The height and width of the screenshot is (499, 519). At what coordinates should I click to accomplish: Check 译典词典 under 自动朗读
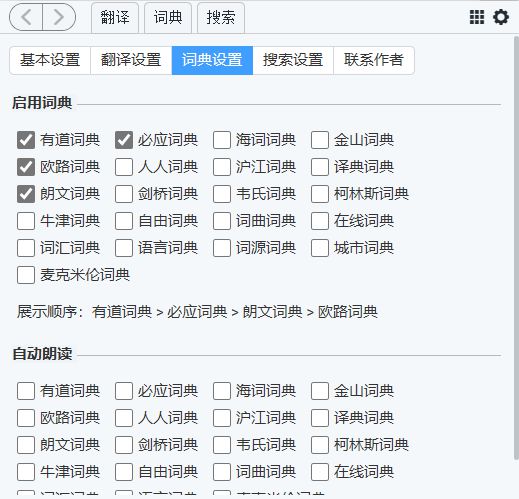320,418
